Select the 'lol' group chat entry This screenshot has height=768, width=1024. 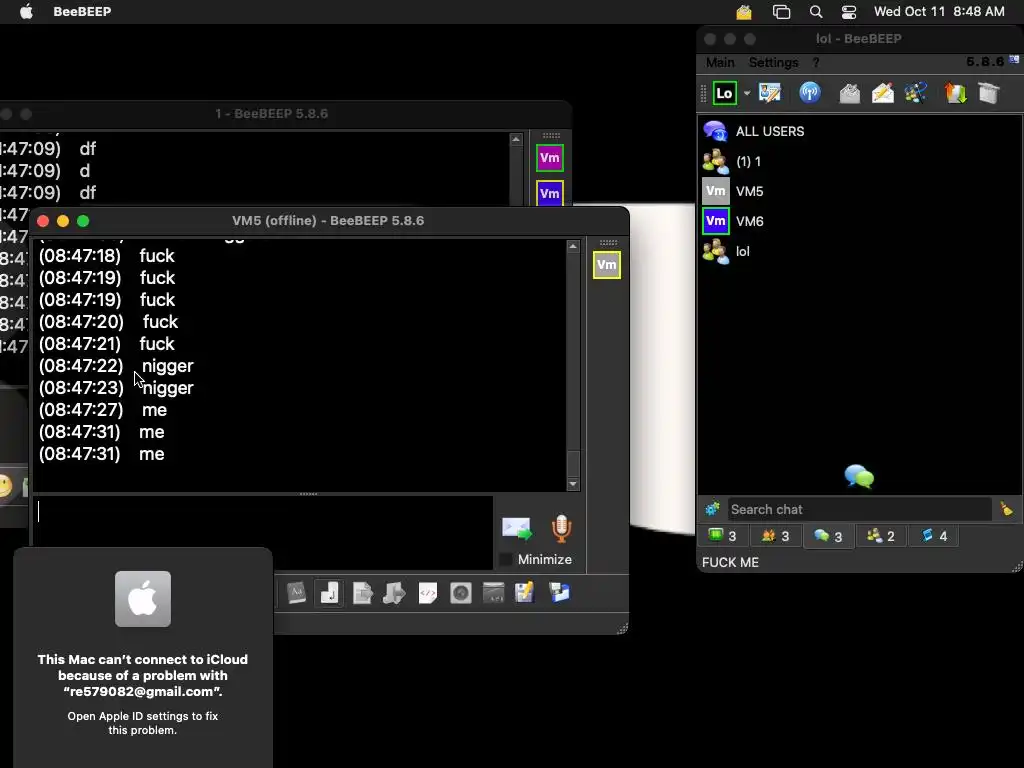click(x=860, y=251)
